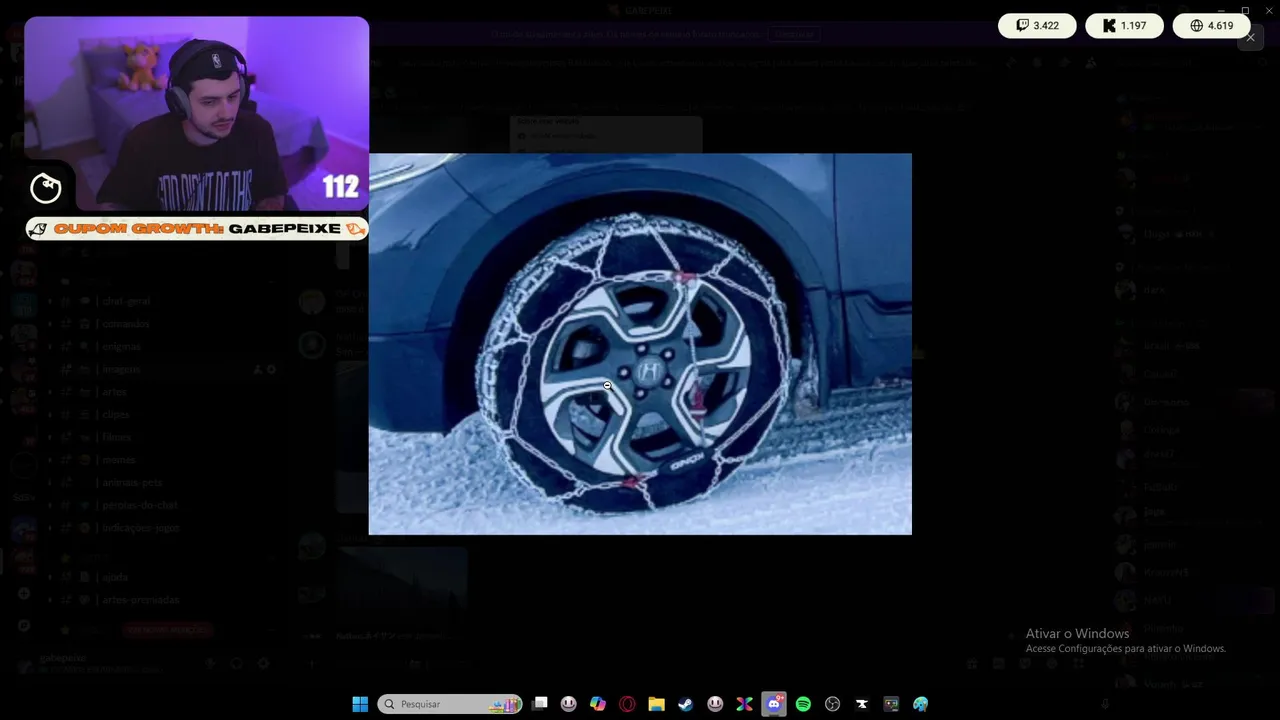Click the enlarged snow chain tire image
This screenshot has height=720, width=1280.
pos(640,344)
